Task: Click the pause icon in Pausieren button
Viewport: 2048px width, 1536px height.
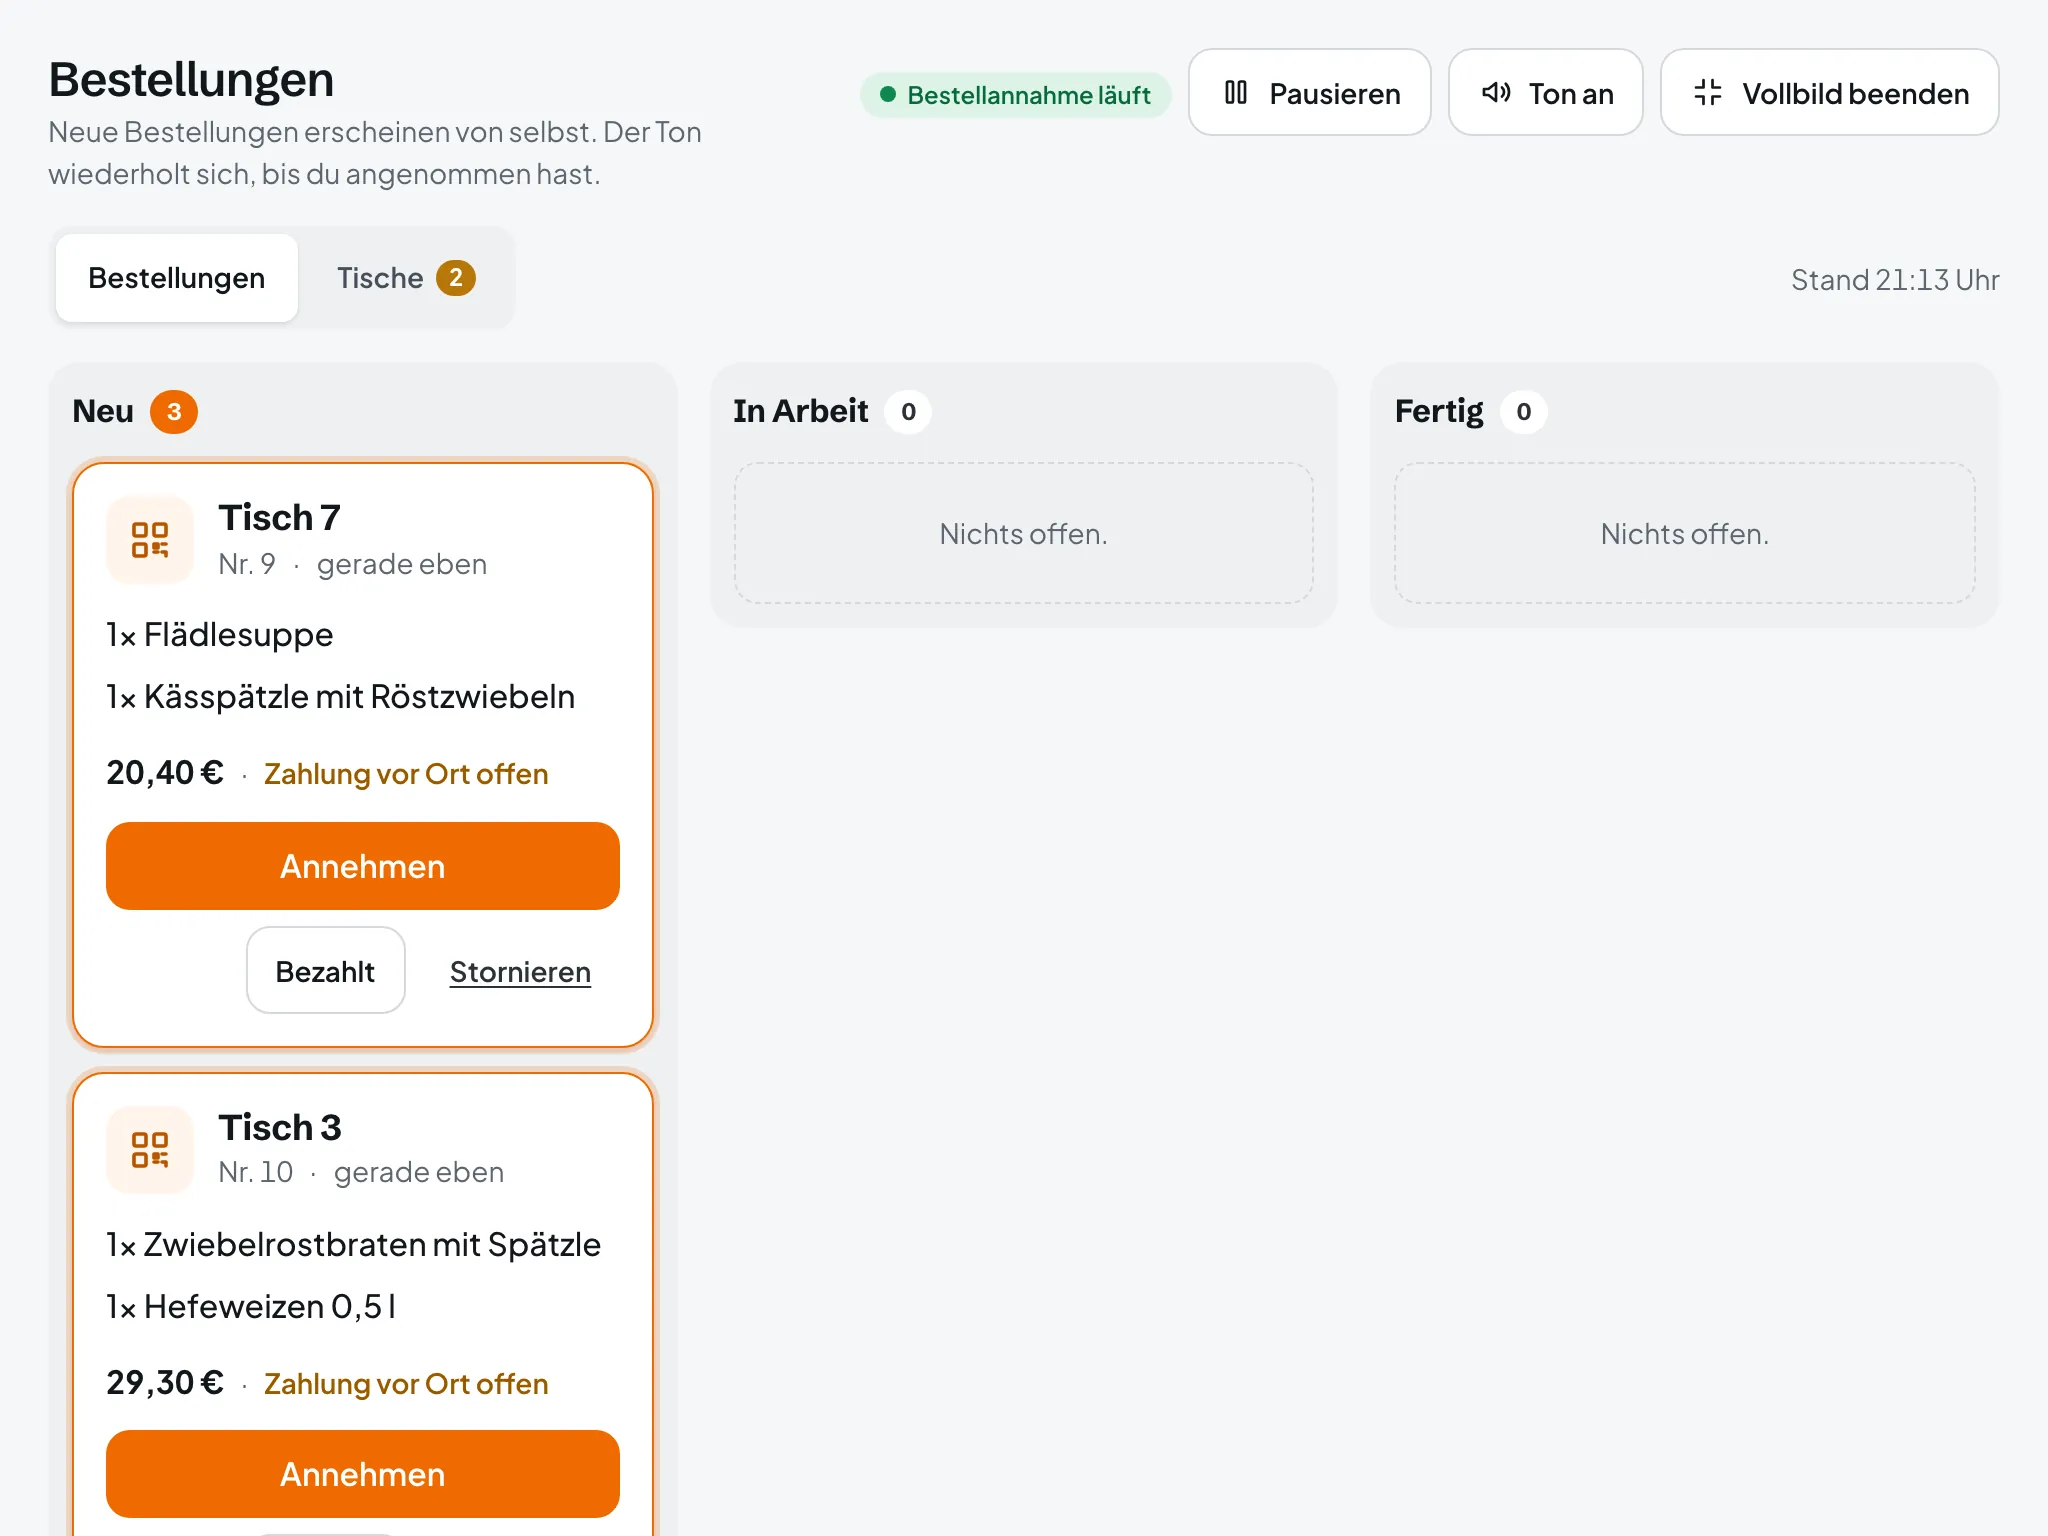Action: pos(1236,93)
